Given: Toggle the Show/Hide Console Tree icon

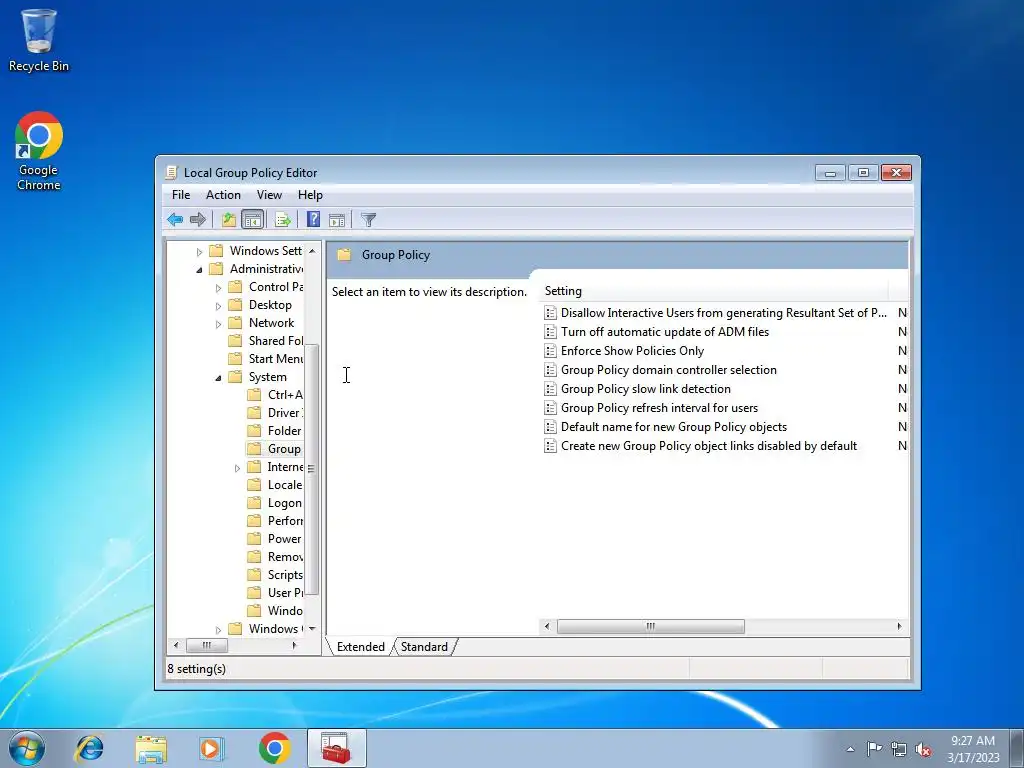Looking at the screenshot, I should pos(252,219).
